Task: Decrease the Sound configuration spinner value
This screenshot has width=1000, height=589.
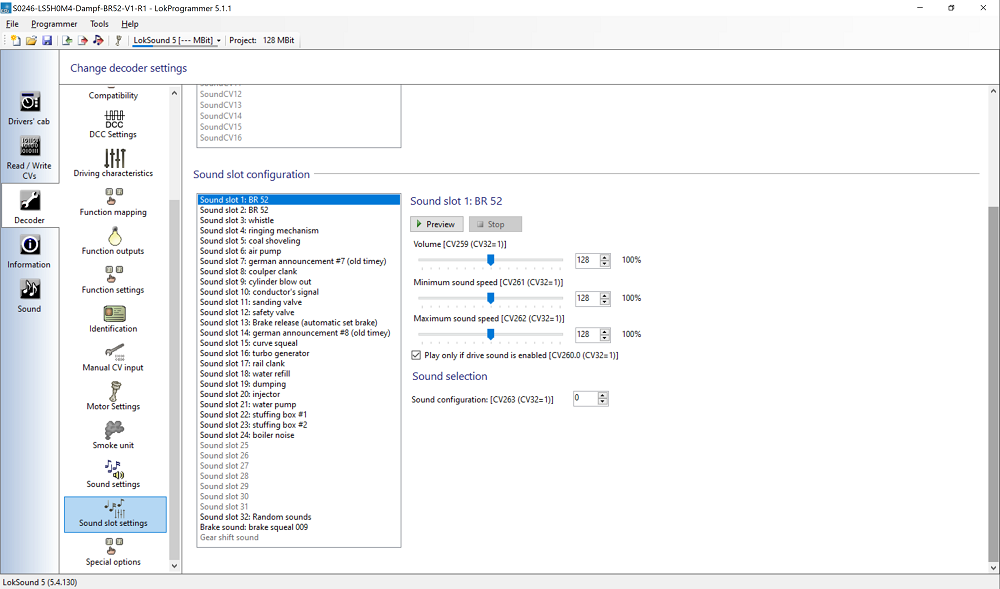Action: tap(603, 402)
